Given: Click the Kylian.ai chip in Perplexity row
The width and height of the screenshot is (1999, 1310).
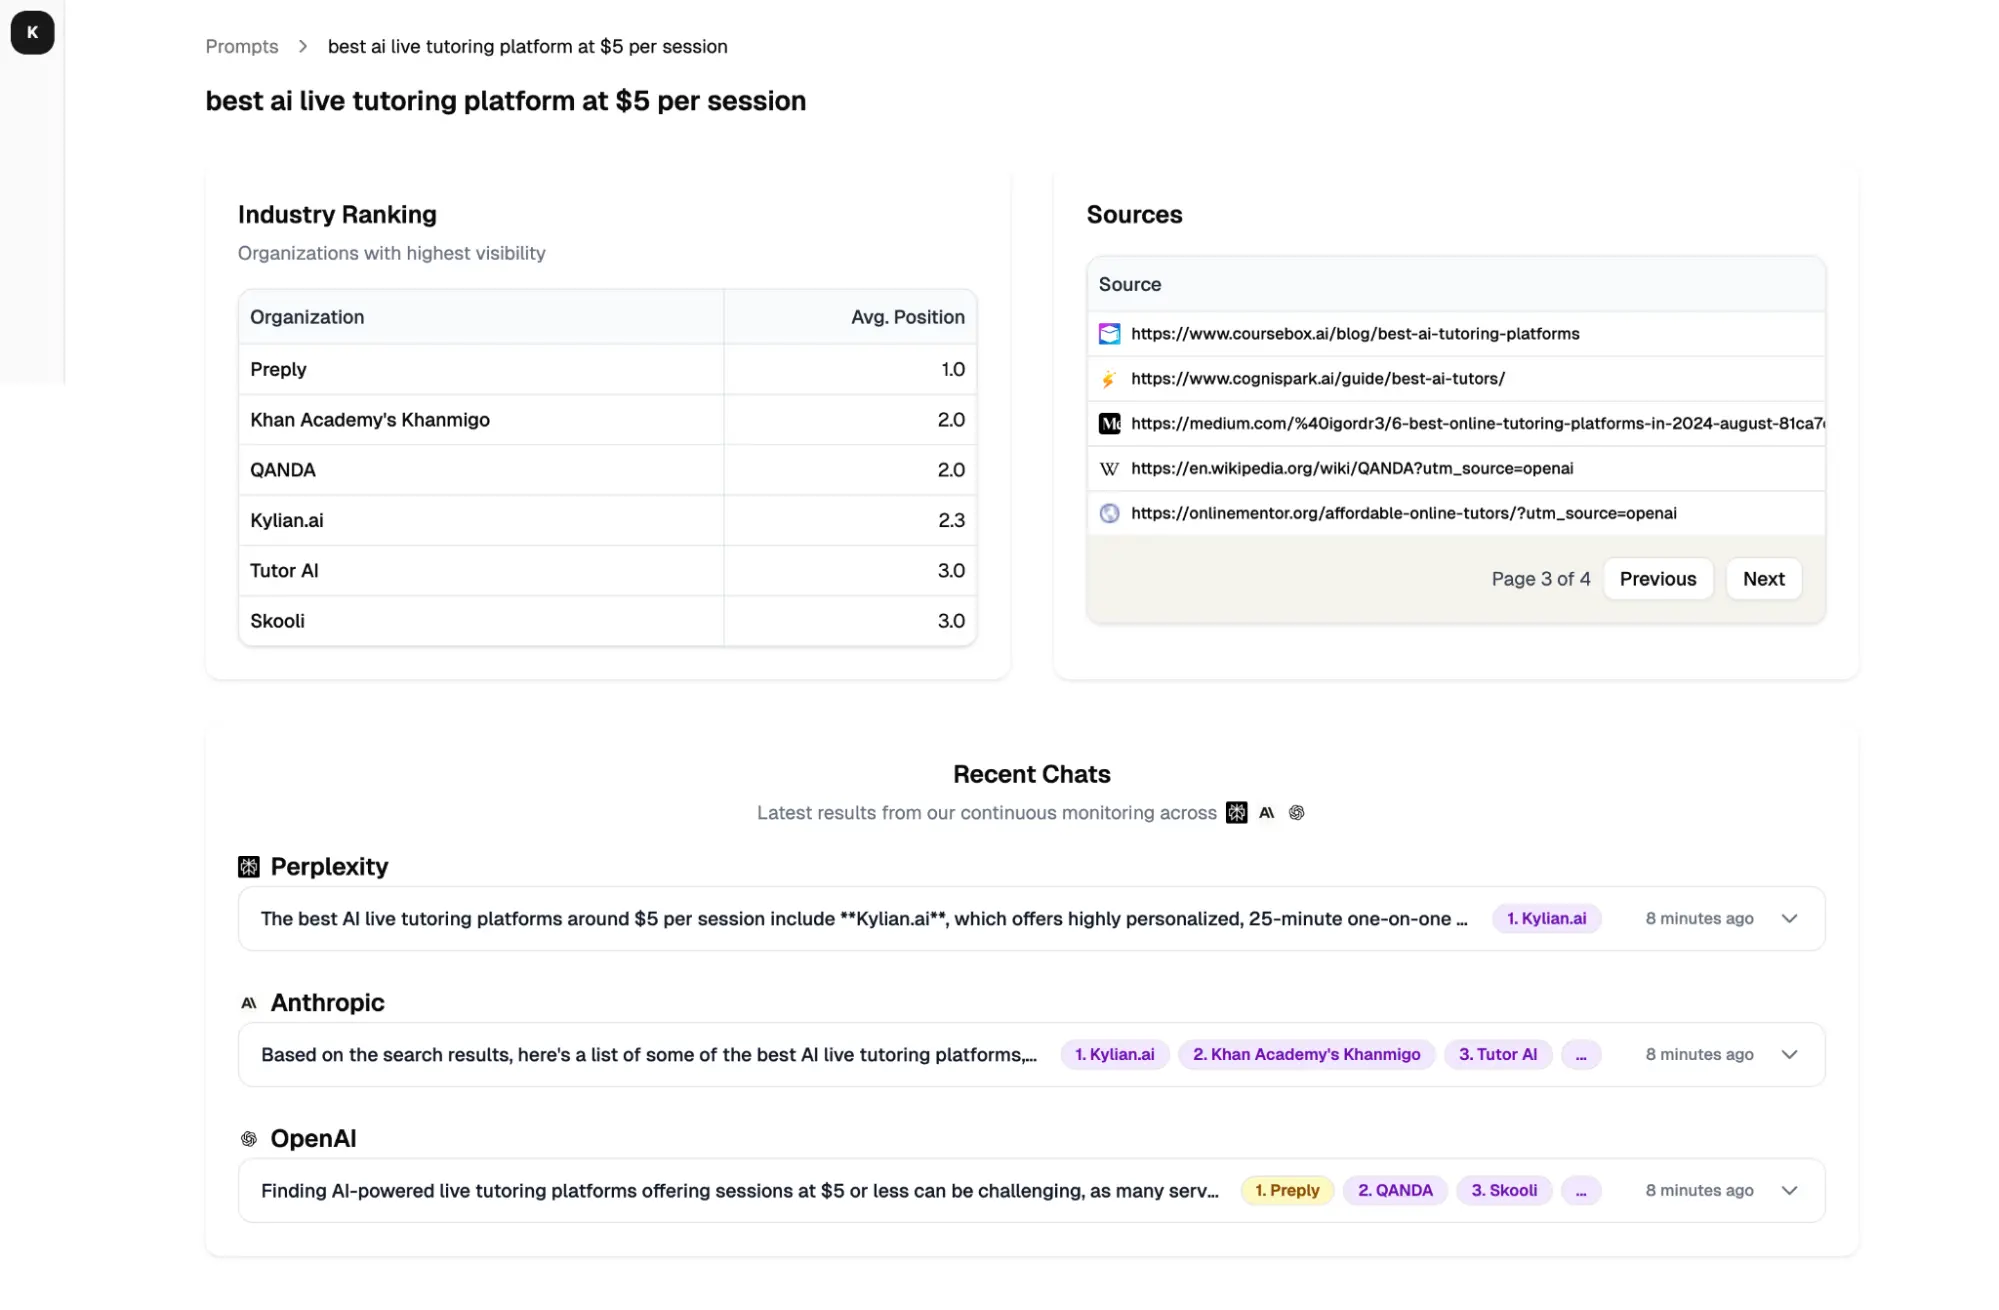Looking at the screenshot, I should point(1546,918).
